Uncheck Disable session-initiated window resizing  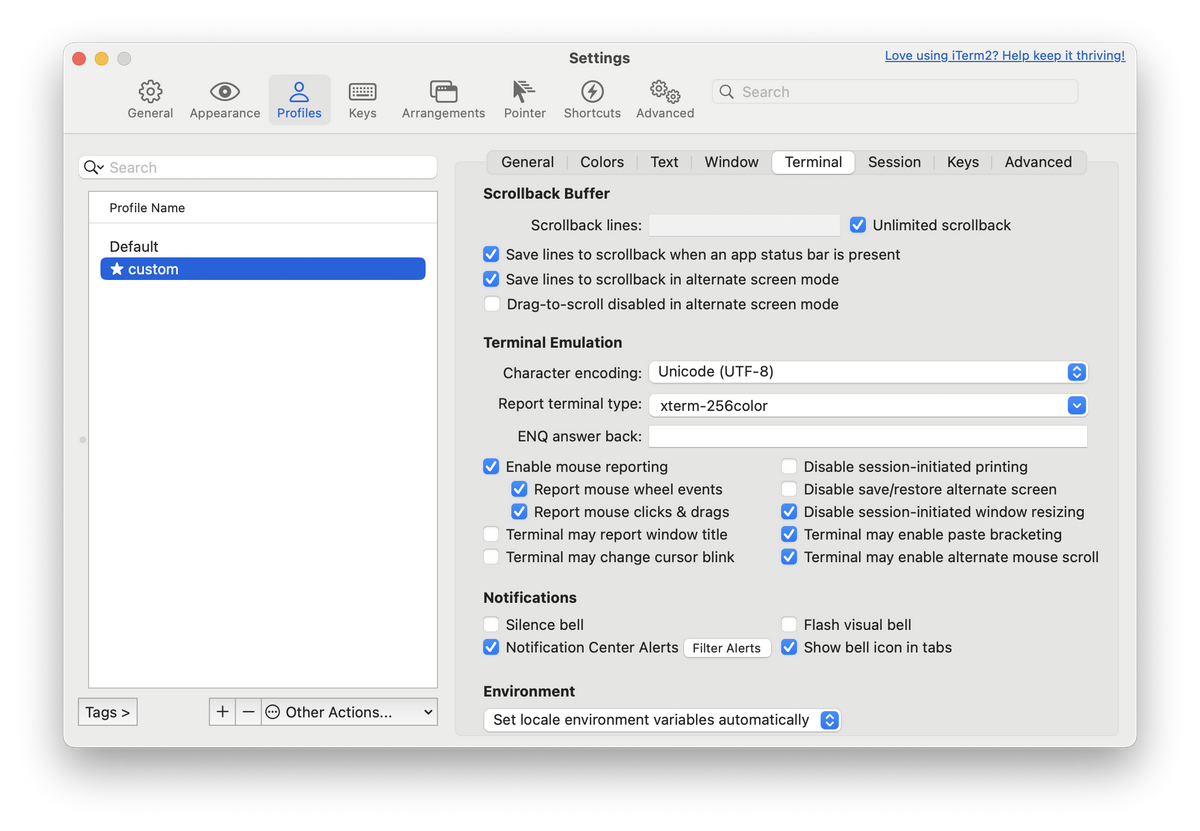(x=789, y=512)
